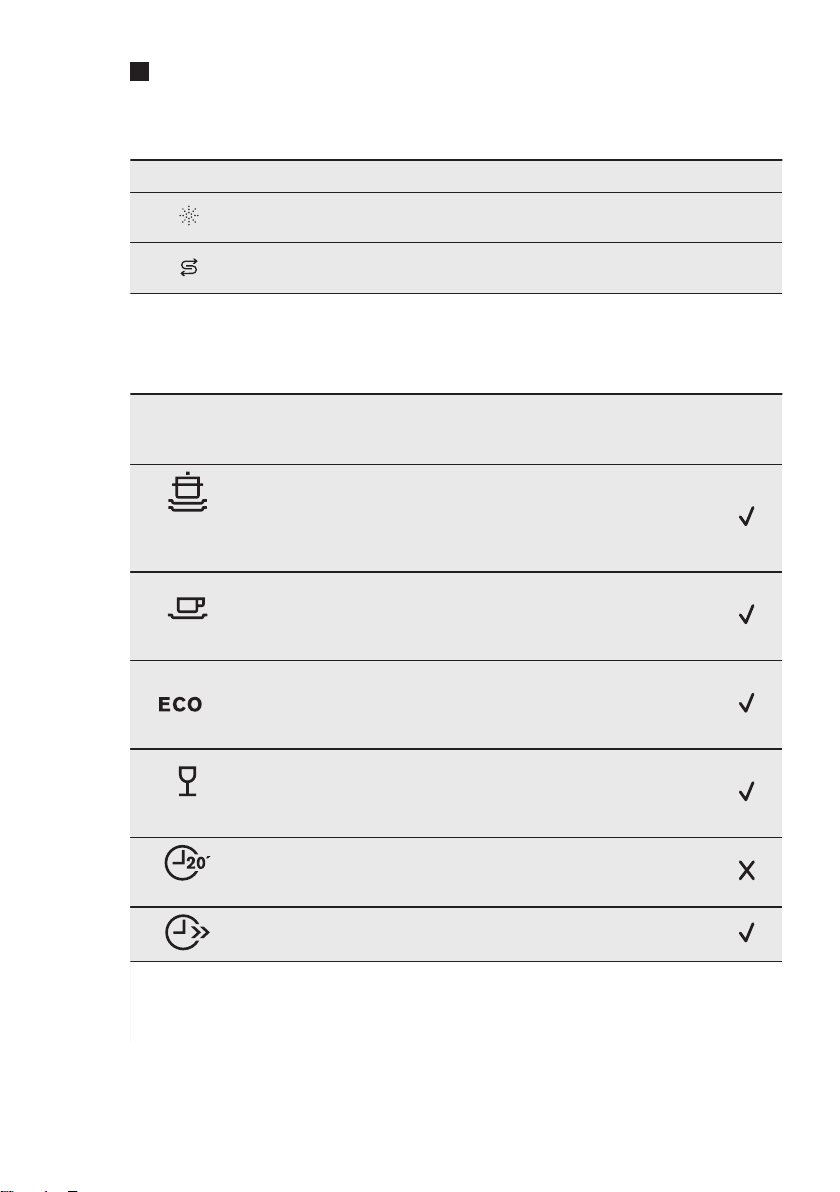
Task: Click the checkmark in the pot program row
Action: (x=746, y=517)
